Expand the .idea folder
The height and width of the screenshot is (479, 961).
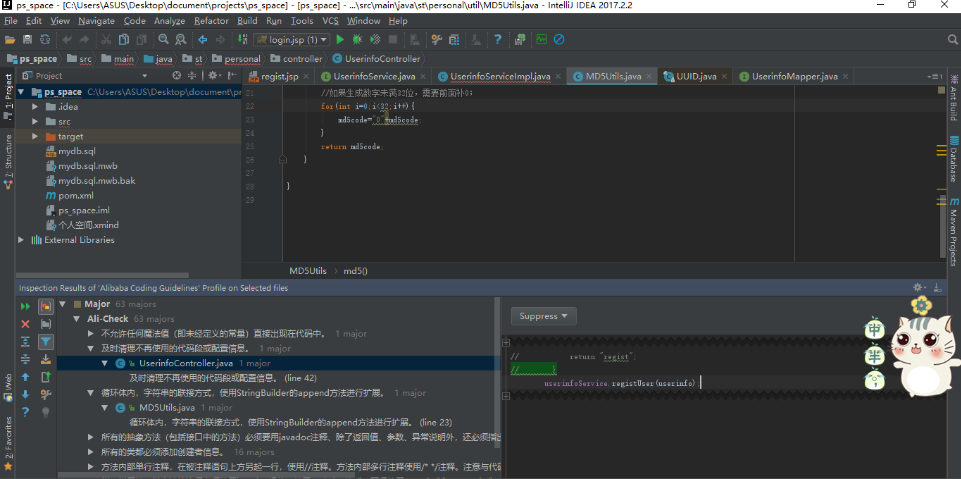click(34, 107)
